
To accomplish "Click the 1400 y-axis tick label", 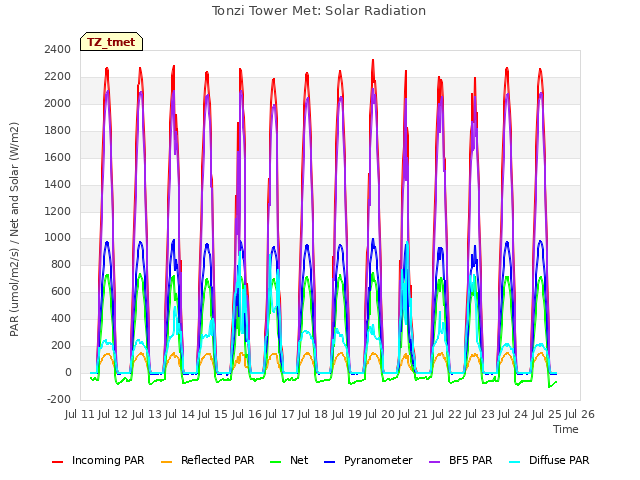I will 58,184.
